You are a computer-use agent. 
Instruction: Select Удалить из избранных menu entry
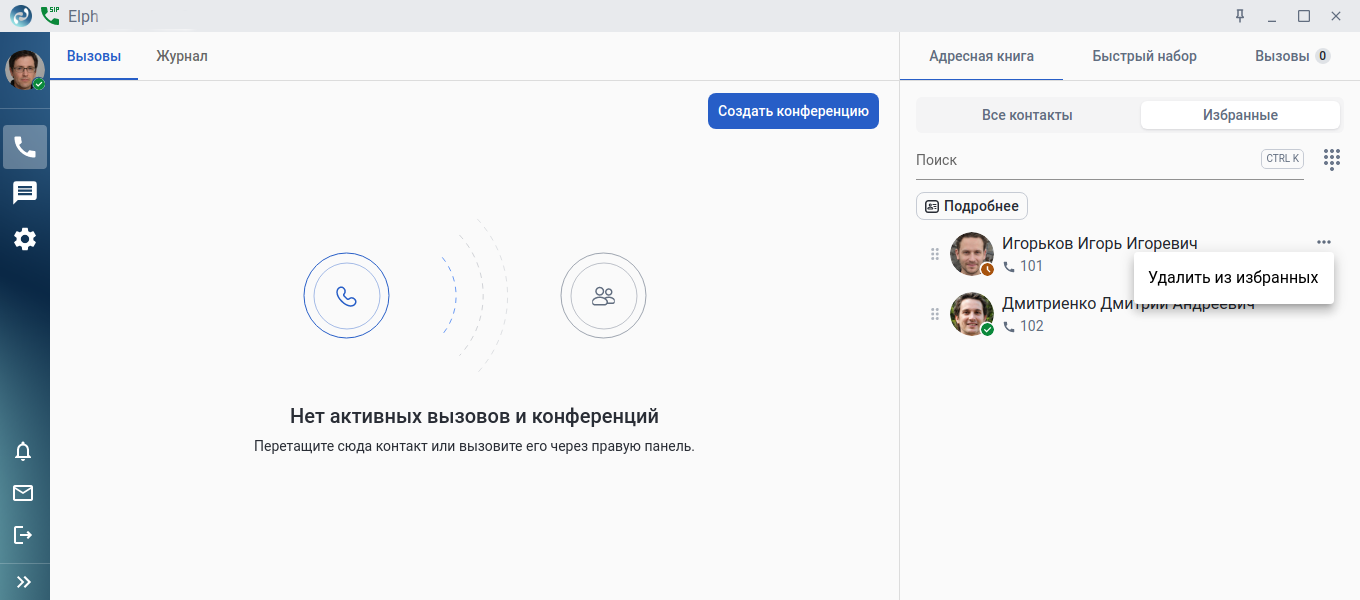(1233, 278)
